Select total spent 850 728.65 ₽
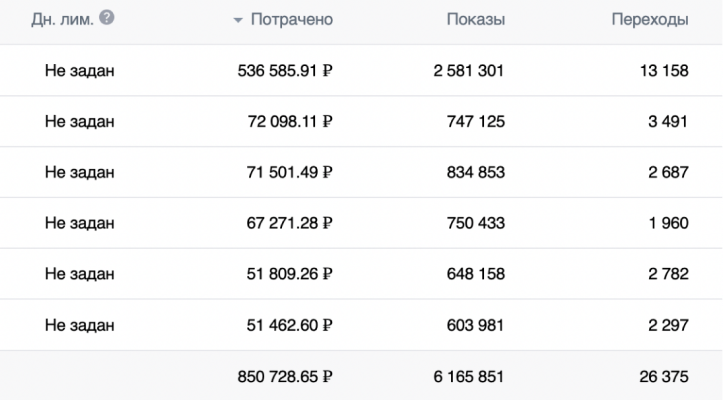Screen dimensions: 723x400 coord(285,377)
